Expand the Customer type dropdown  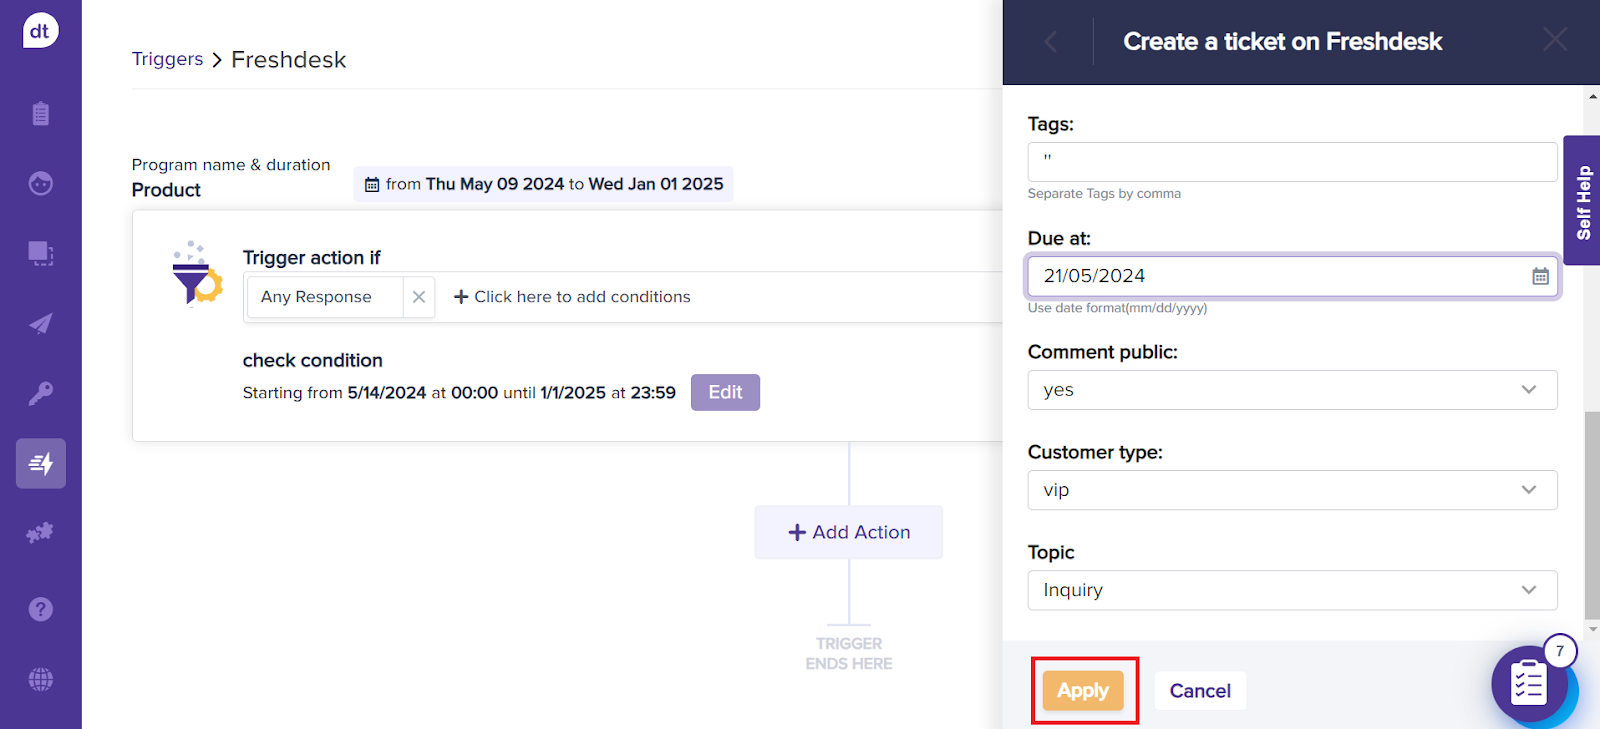tap(1291, 490)
